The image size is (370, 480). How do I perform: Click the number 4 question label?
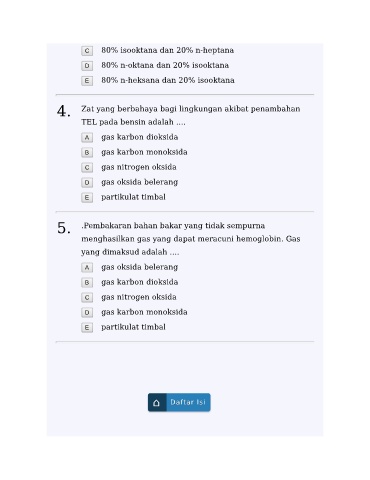click(63, 111)
